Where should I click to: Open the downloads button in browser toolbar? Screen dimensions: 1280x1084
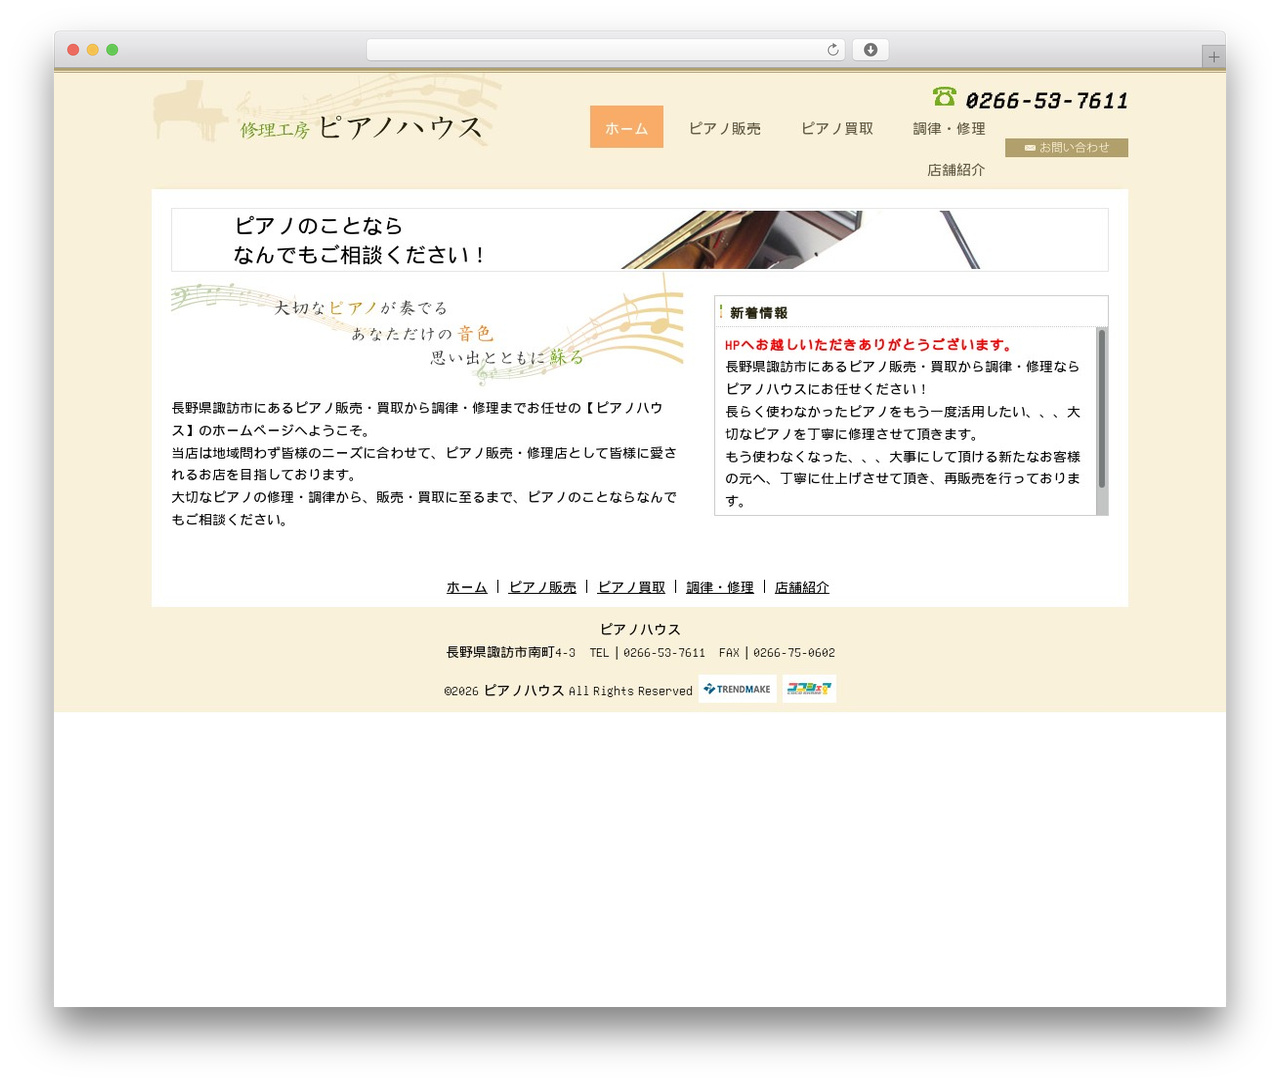click(x=870, y=50)
